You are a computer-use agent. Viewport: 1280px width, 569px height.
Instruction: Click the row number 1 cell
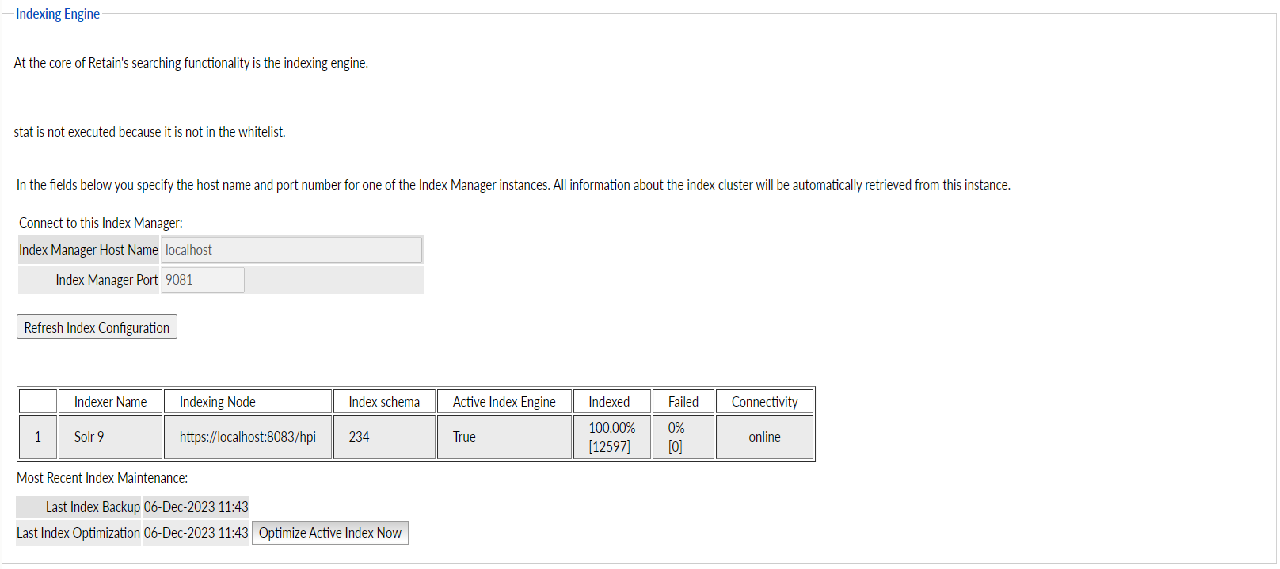tap(38, 437)
